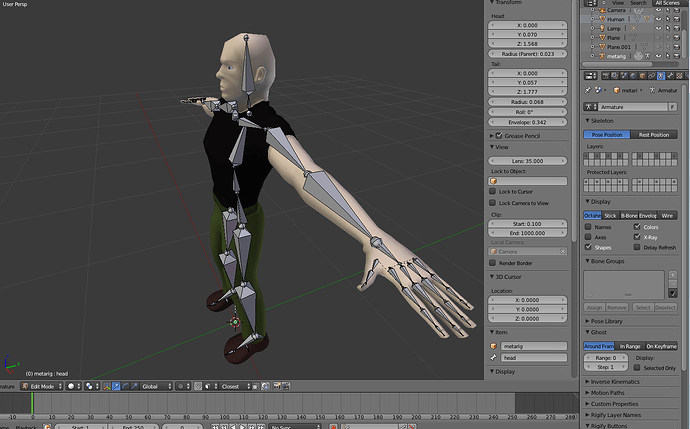Open the Armature object data tab
This screenshot has width=690, height=429.
coord(661,76)
